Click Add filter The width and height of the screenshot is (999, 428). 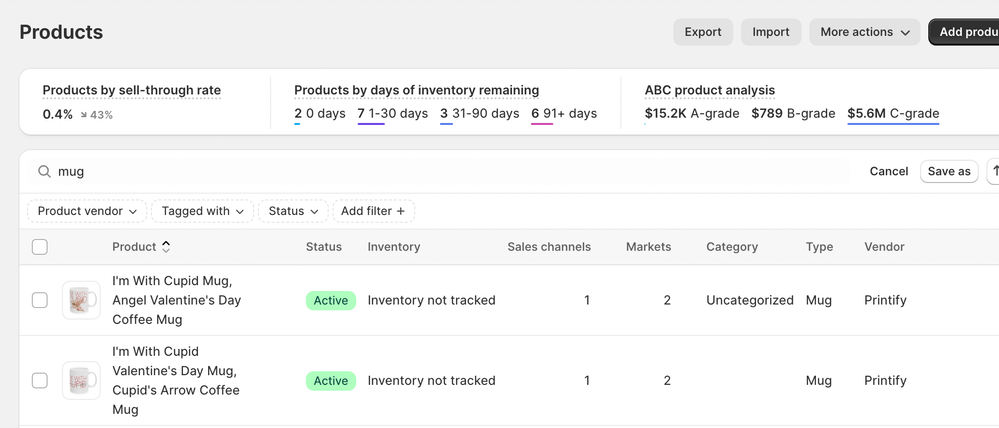(373, 211)
